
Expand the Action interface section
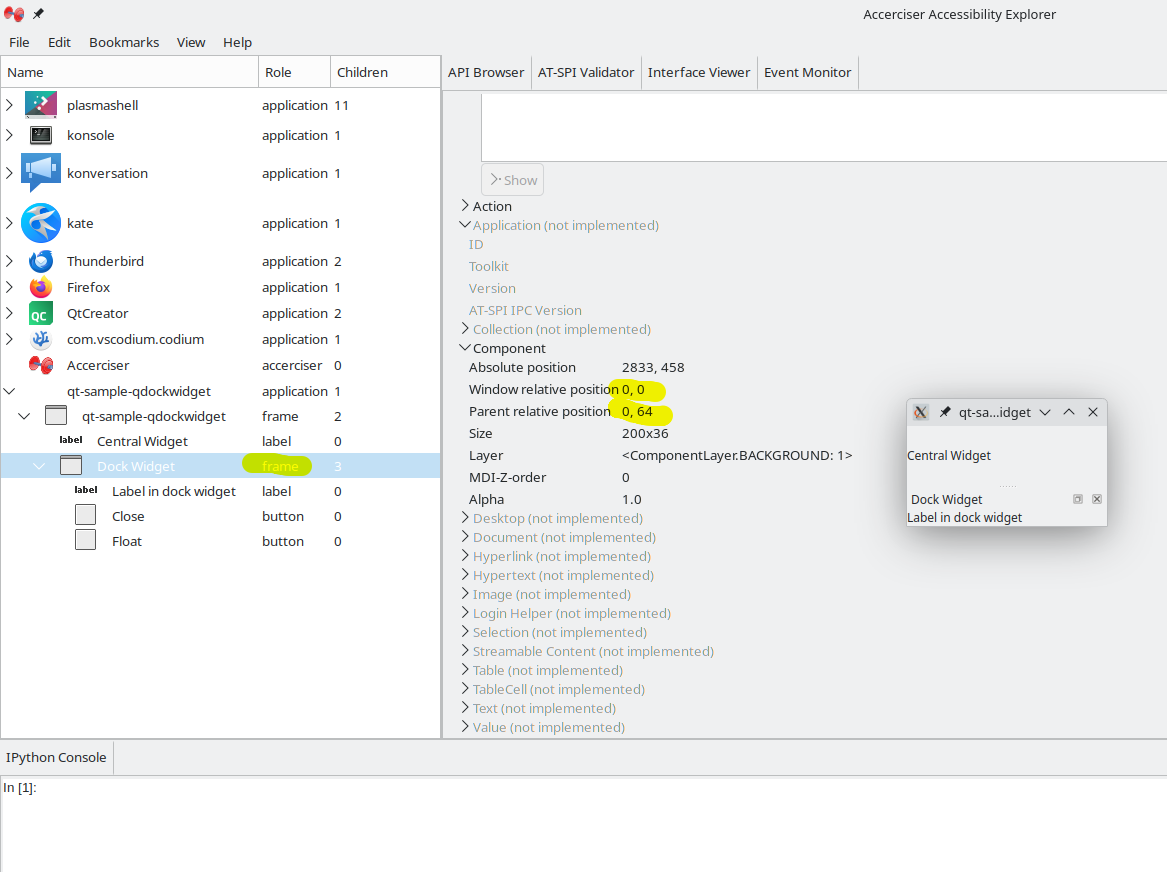465,205
